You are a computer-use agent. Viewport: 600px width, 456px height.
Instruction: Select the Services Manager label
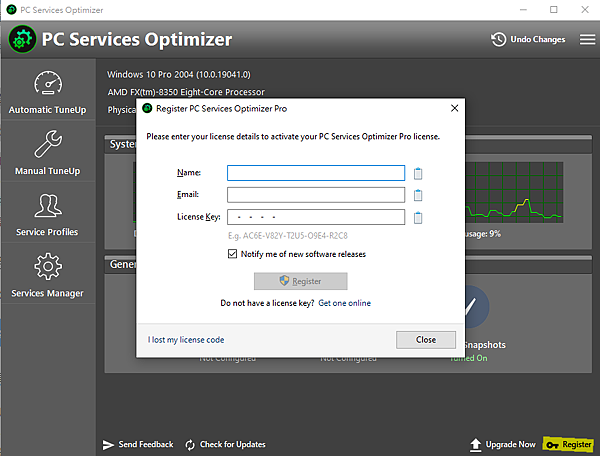(47, 293)
